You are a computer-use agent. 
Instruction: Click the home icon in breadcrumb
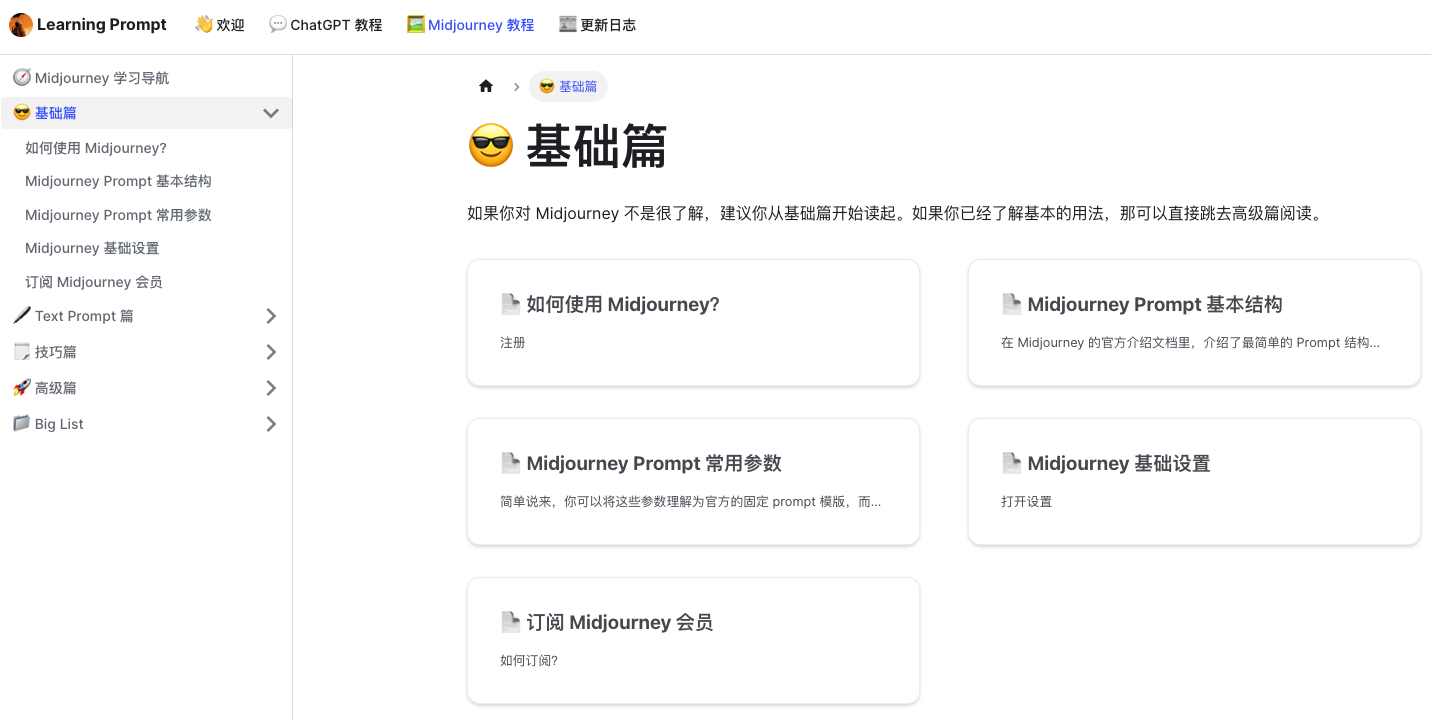[x=486, y=86]
